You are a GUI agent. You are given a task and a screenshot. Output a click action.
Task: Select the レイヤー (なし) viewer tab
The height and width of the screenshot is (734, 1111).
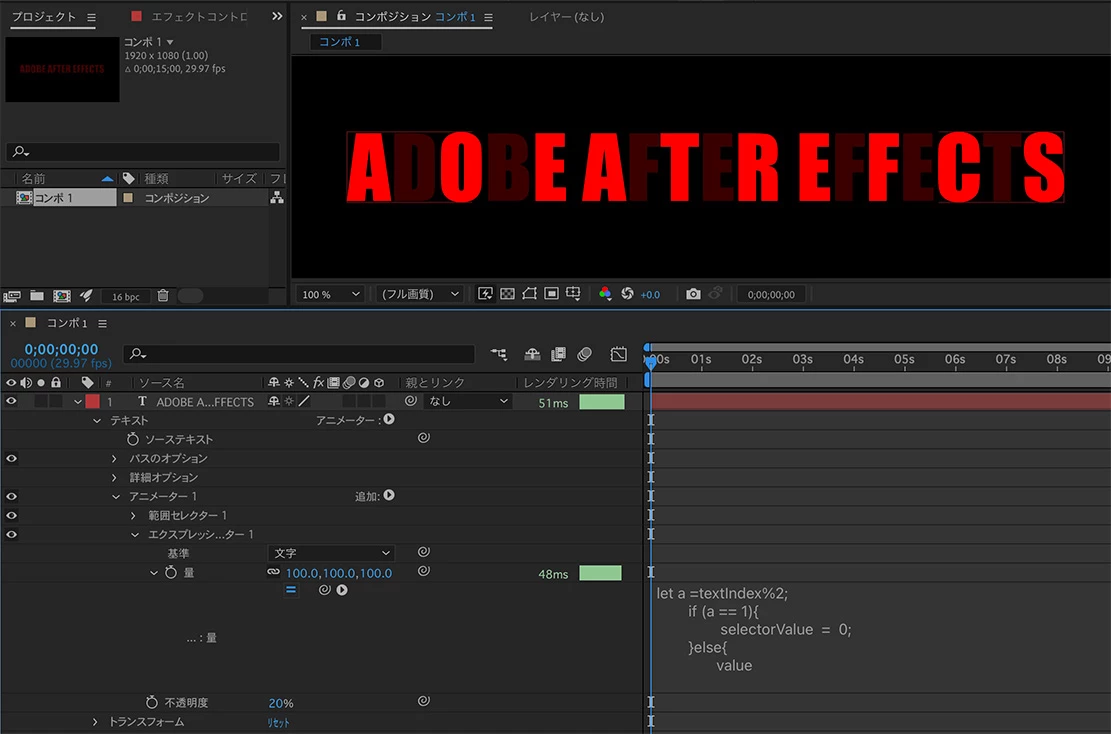coord(567,16)
